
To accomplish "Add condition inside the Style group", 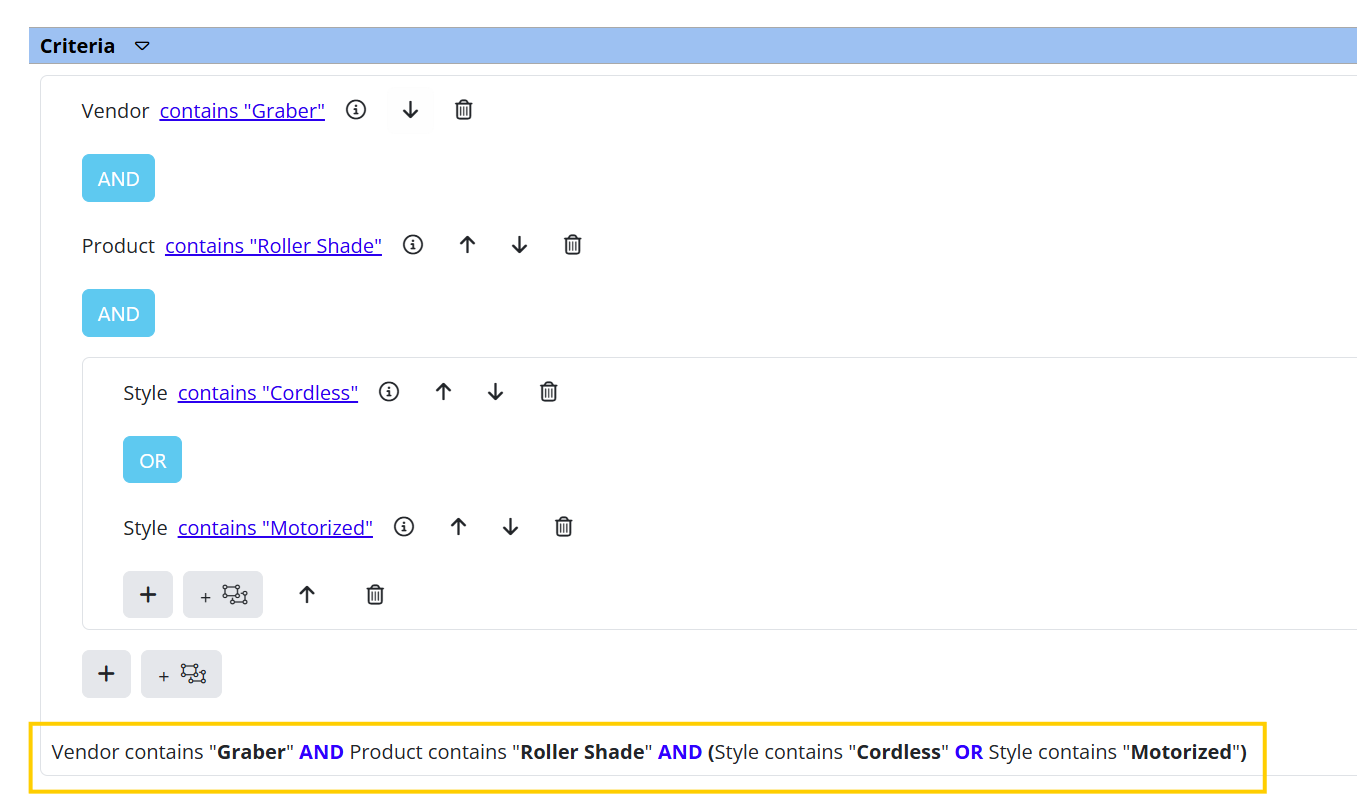I will click(148, 594).
